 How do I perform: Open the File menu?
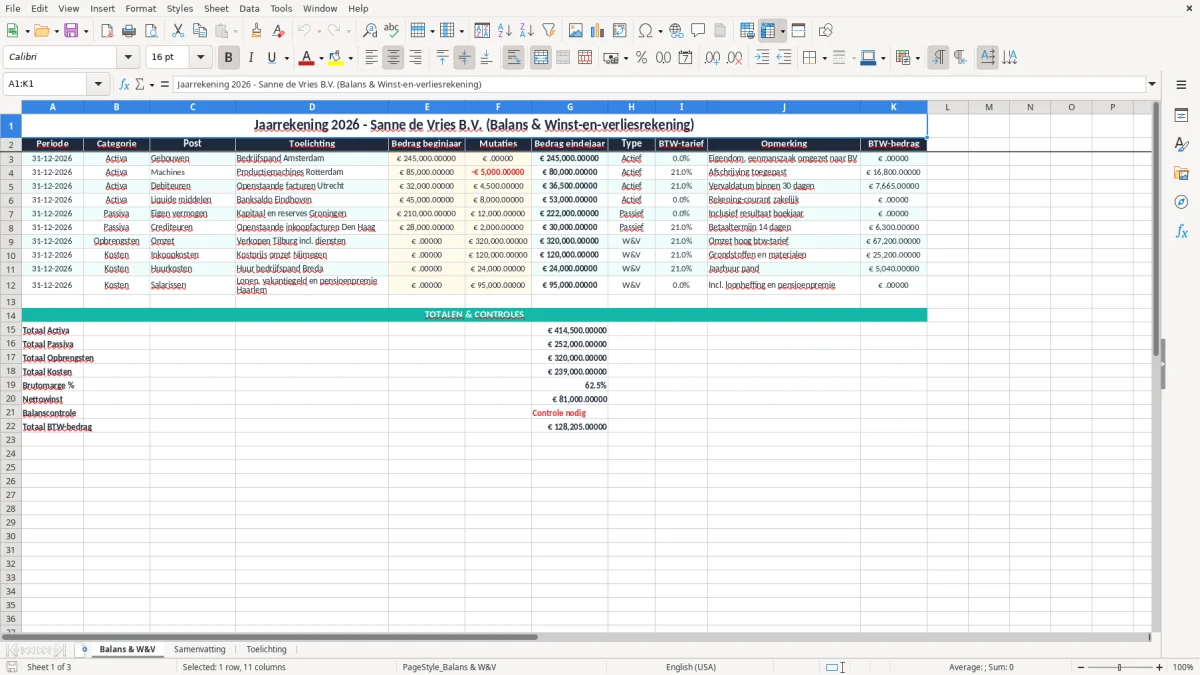coord(13,8)
